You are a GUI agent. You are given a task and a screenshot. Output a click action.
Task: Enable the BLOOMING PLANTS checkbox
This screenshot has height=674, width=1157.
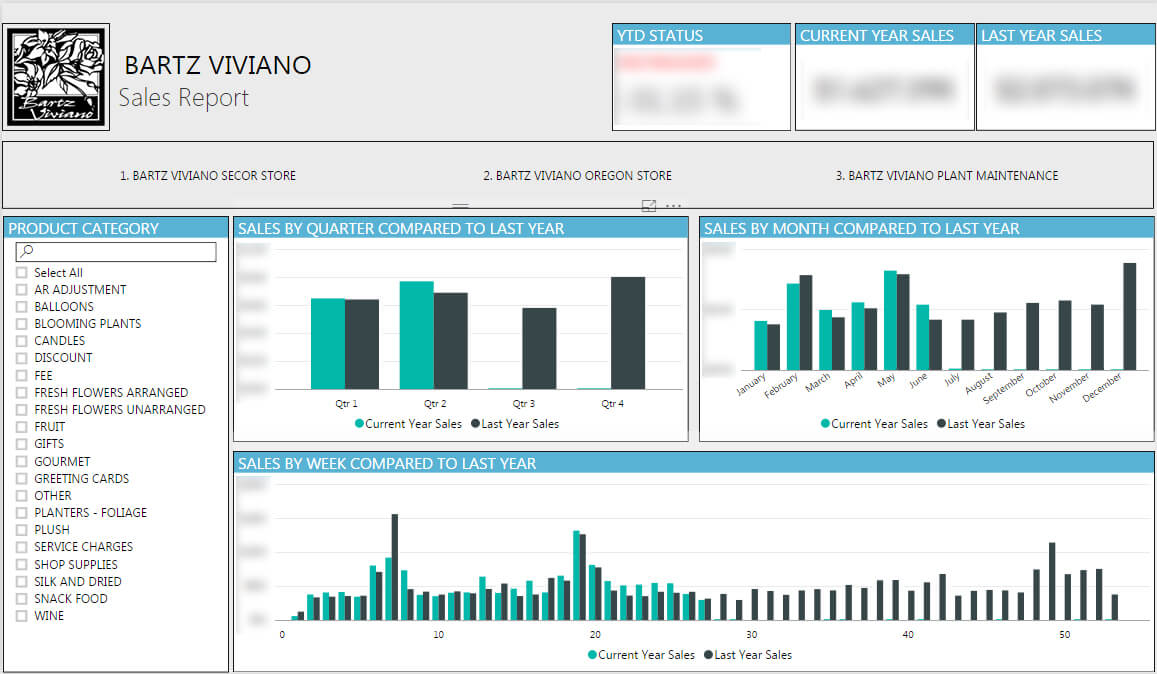(21, 323)
